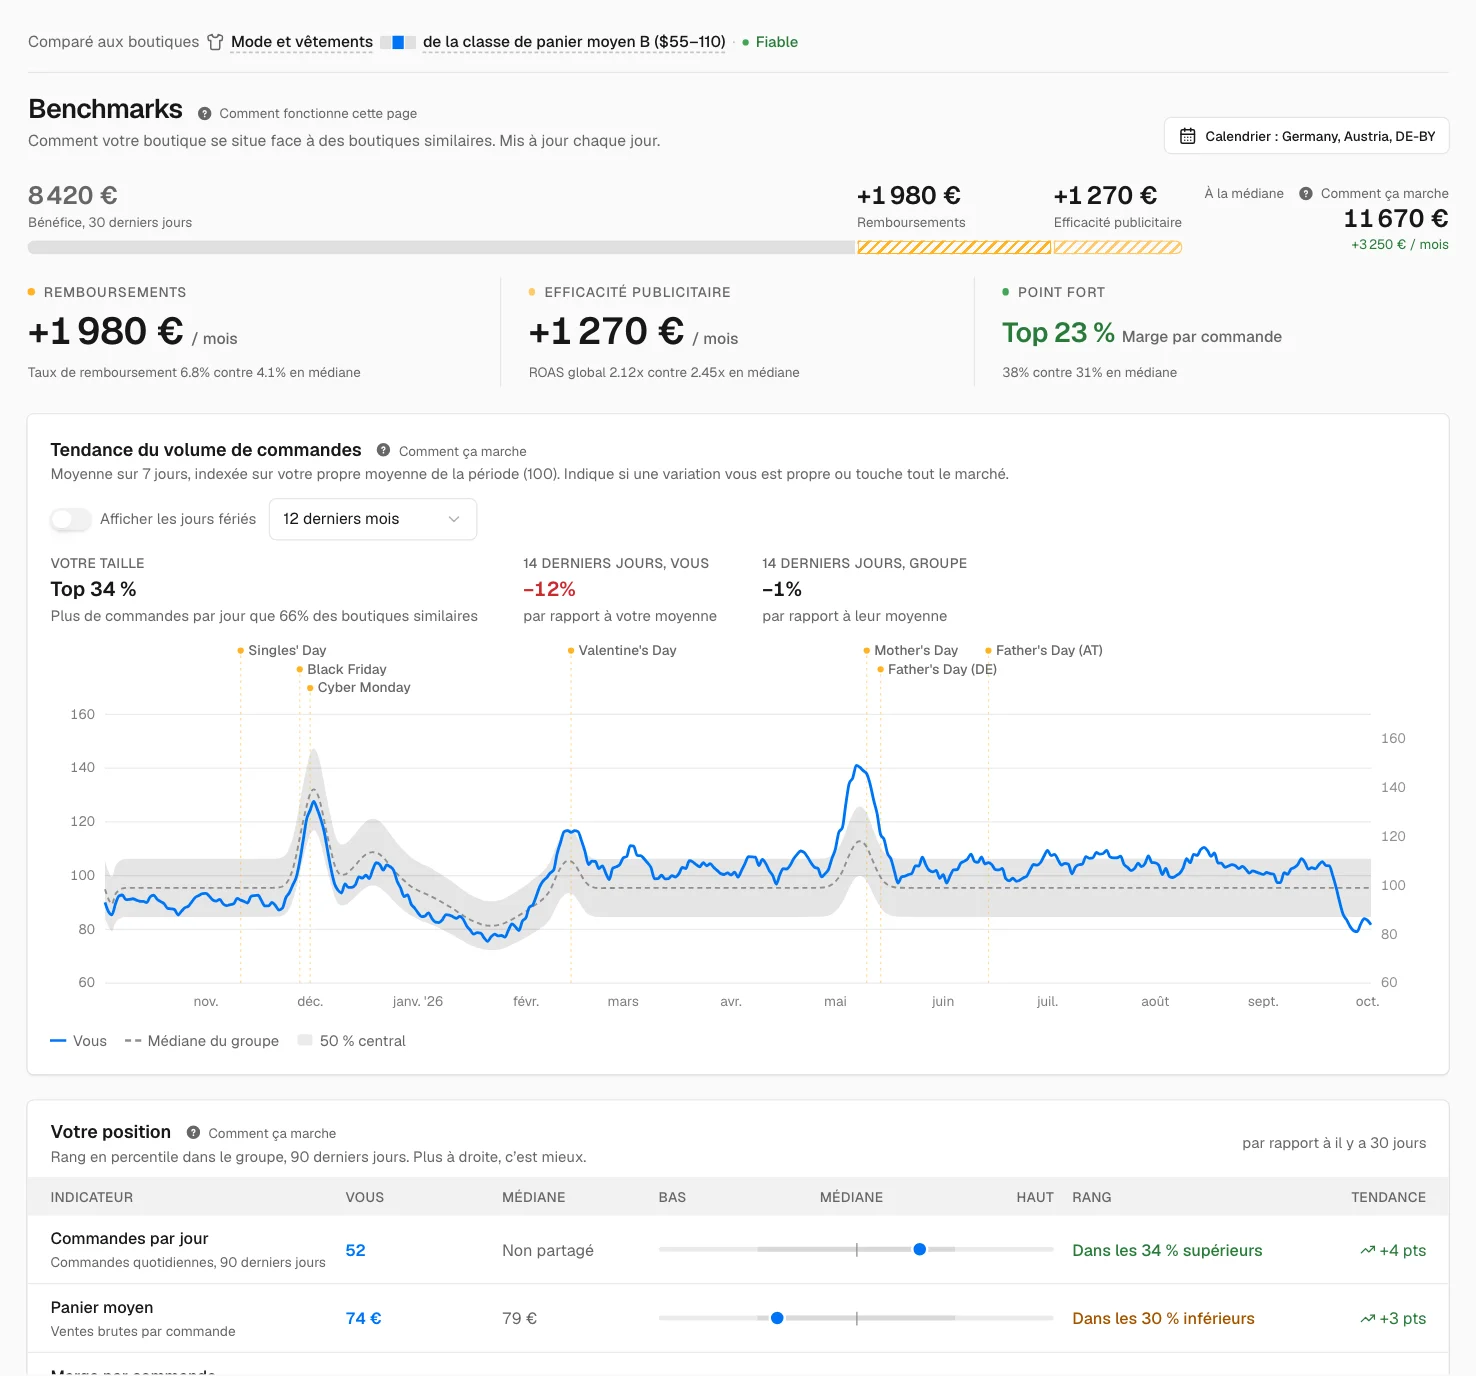
Task: Click the Efficacité publicitaire hatched bar segment
Action: 1118,247
